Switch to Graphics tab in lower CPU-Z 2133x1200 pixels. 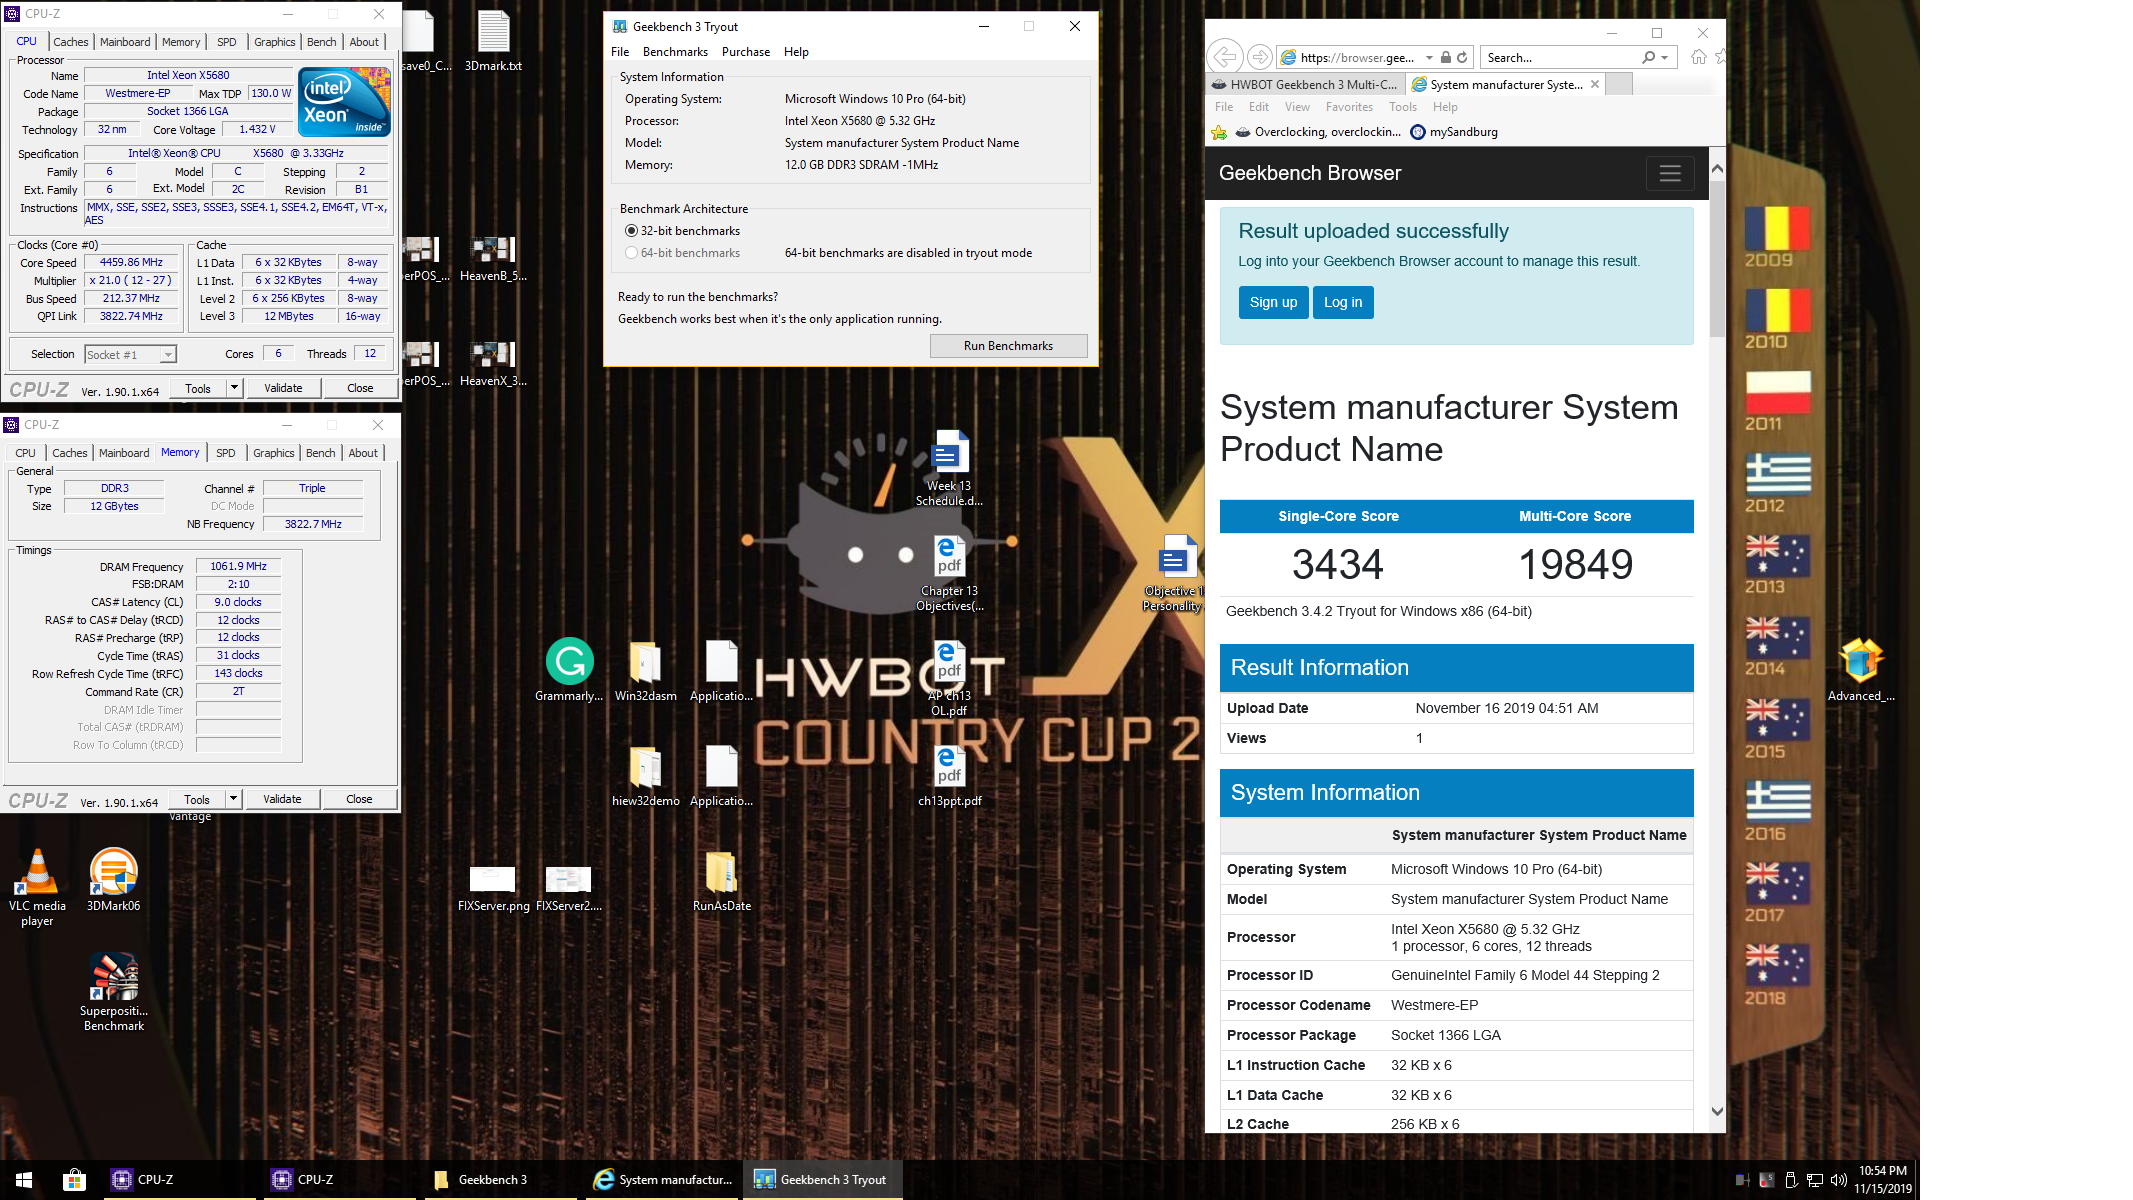(274, 453)
